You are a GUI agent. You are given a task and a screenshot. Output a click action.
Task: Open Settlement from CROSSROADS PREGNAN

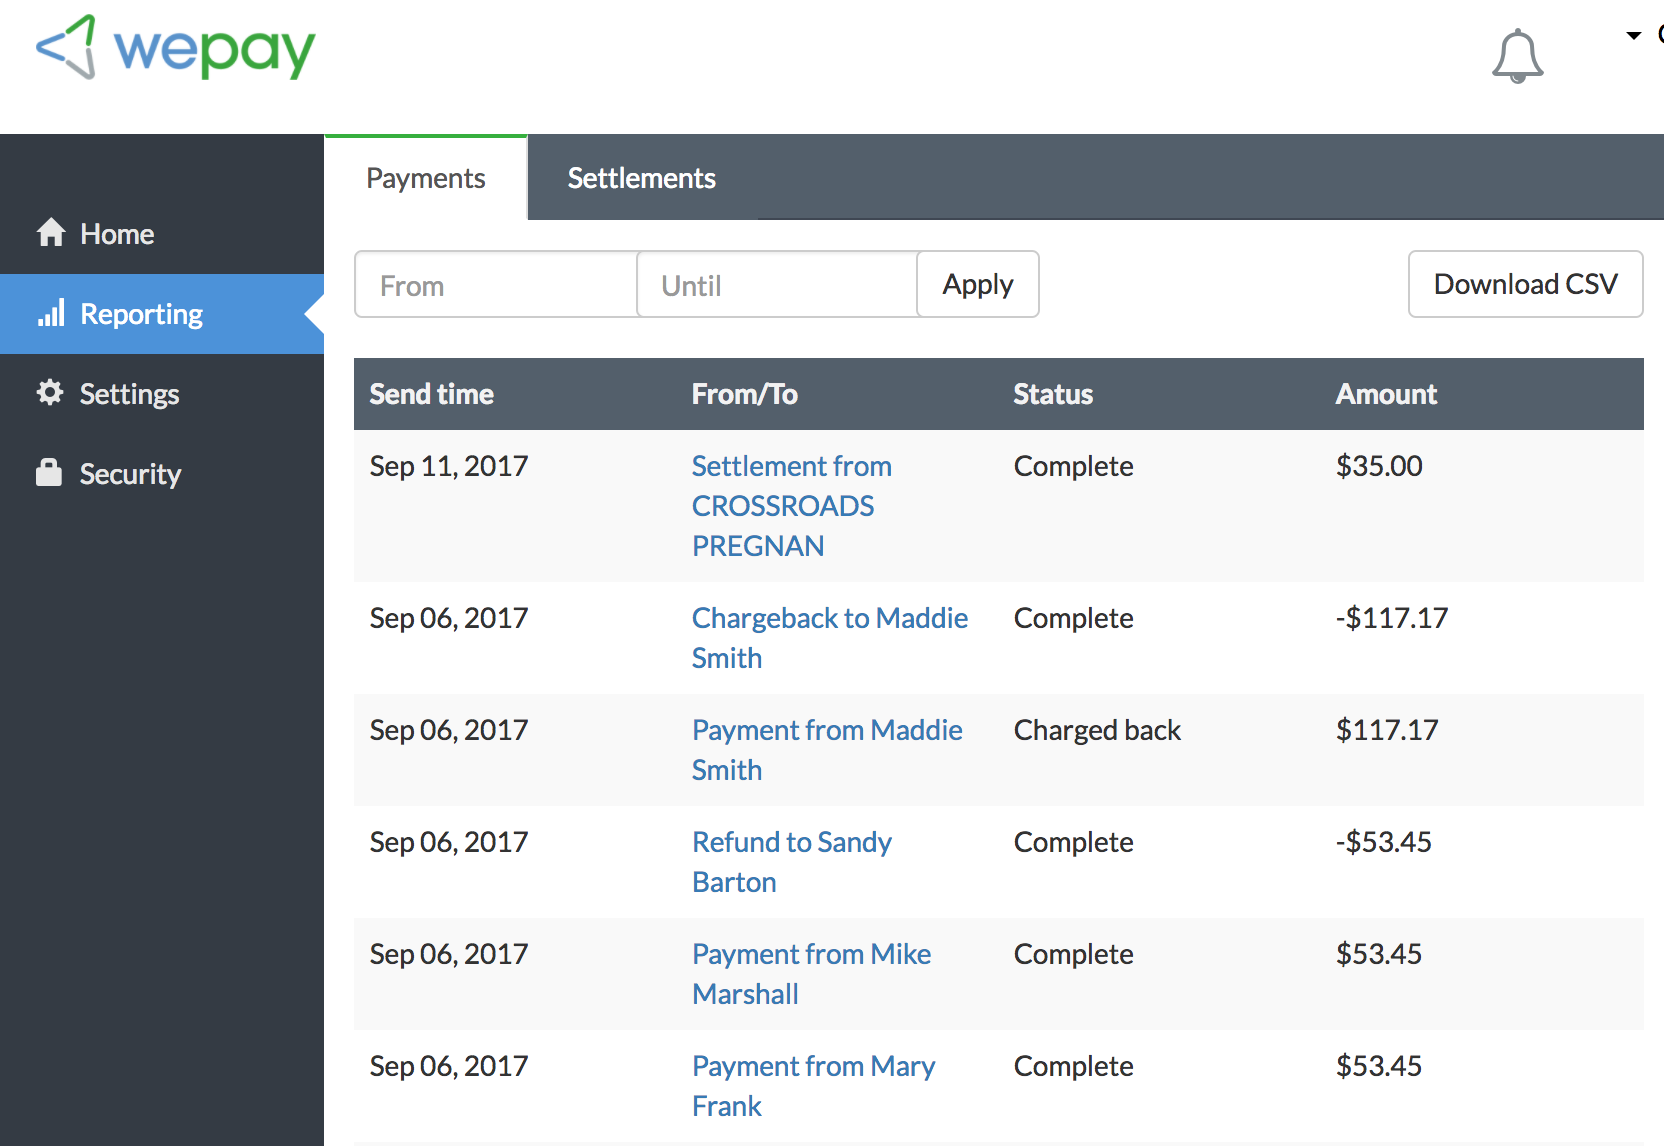tap(790, 505)
